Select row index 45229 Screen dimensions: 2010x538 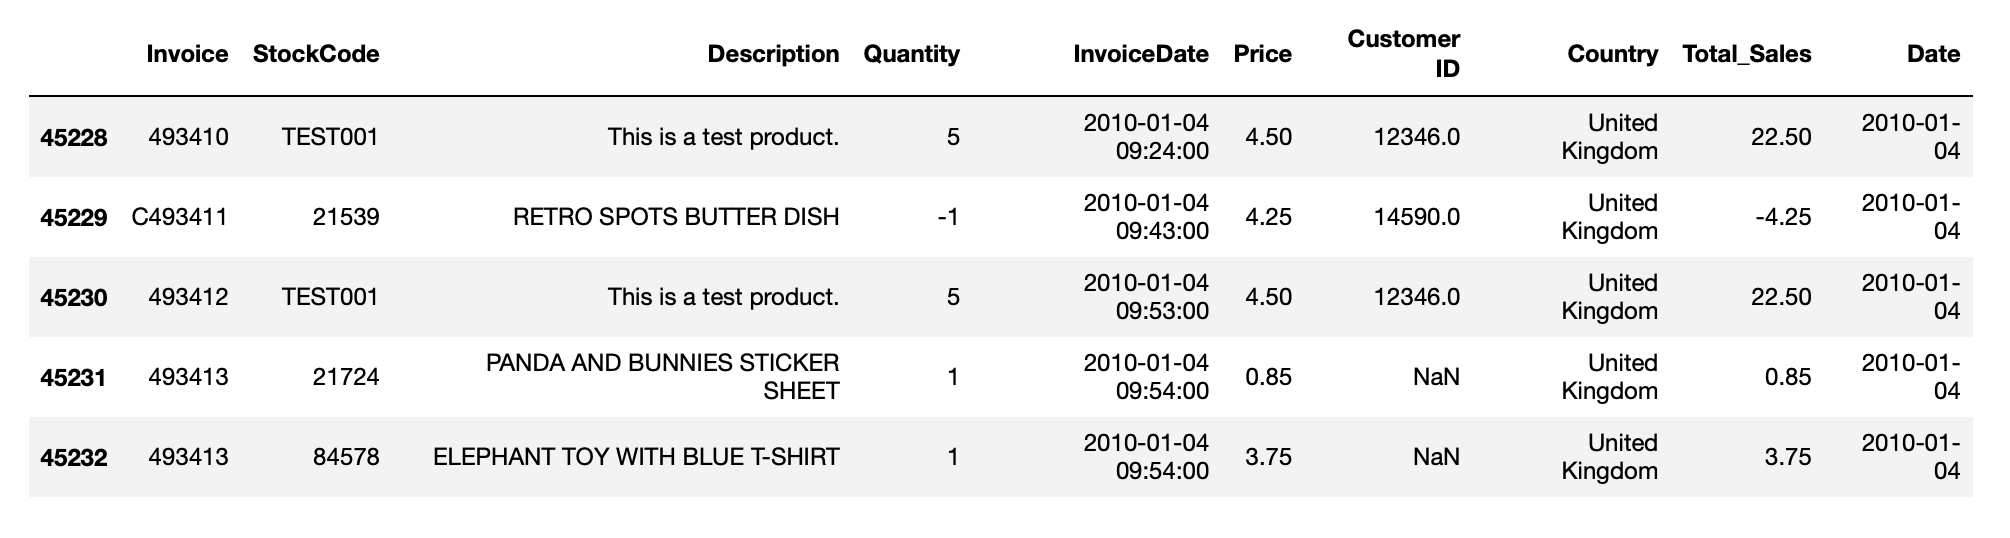point(74,217)
